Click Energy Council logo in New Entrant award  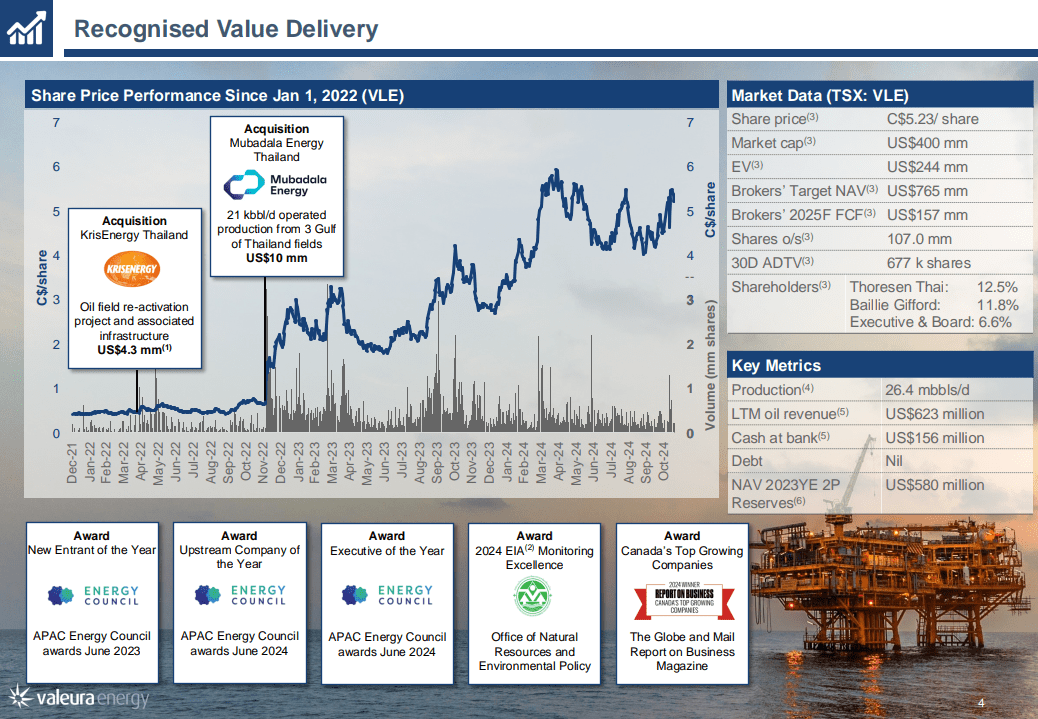coord(91,596)
